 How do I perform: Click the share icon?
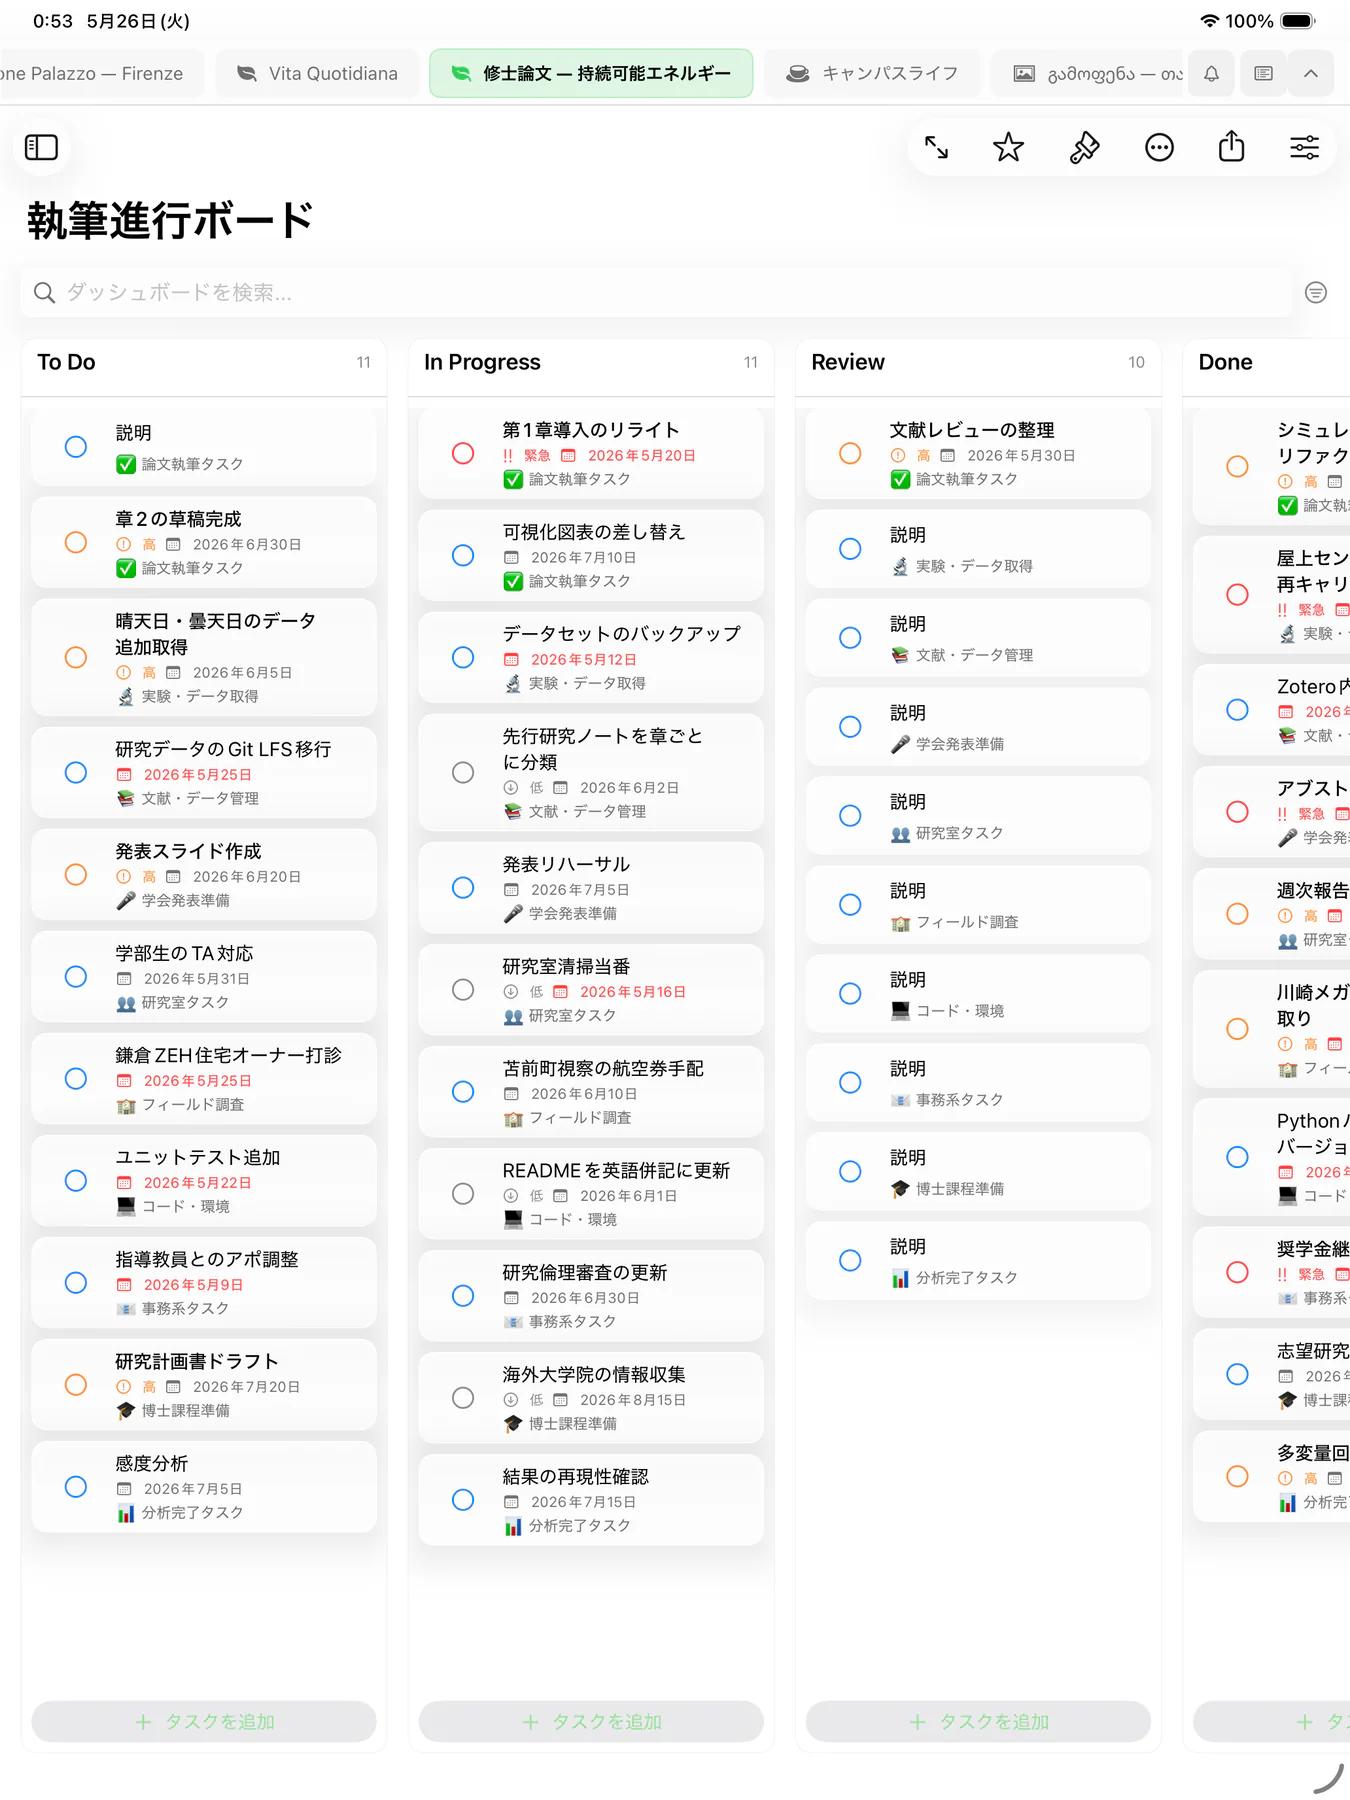1232,147
